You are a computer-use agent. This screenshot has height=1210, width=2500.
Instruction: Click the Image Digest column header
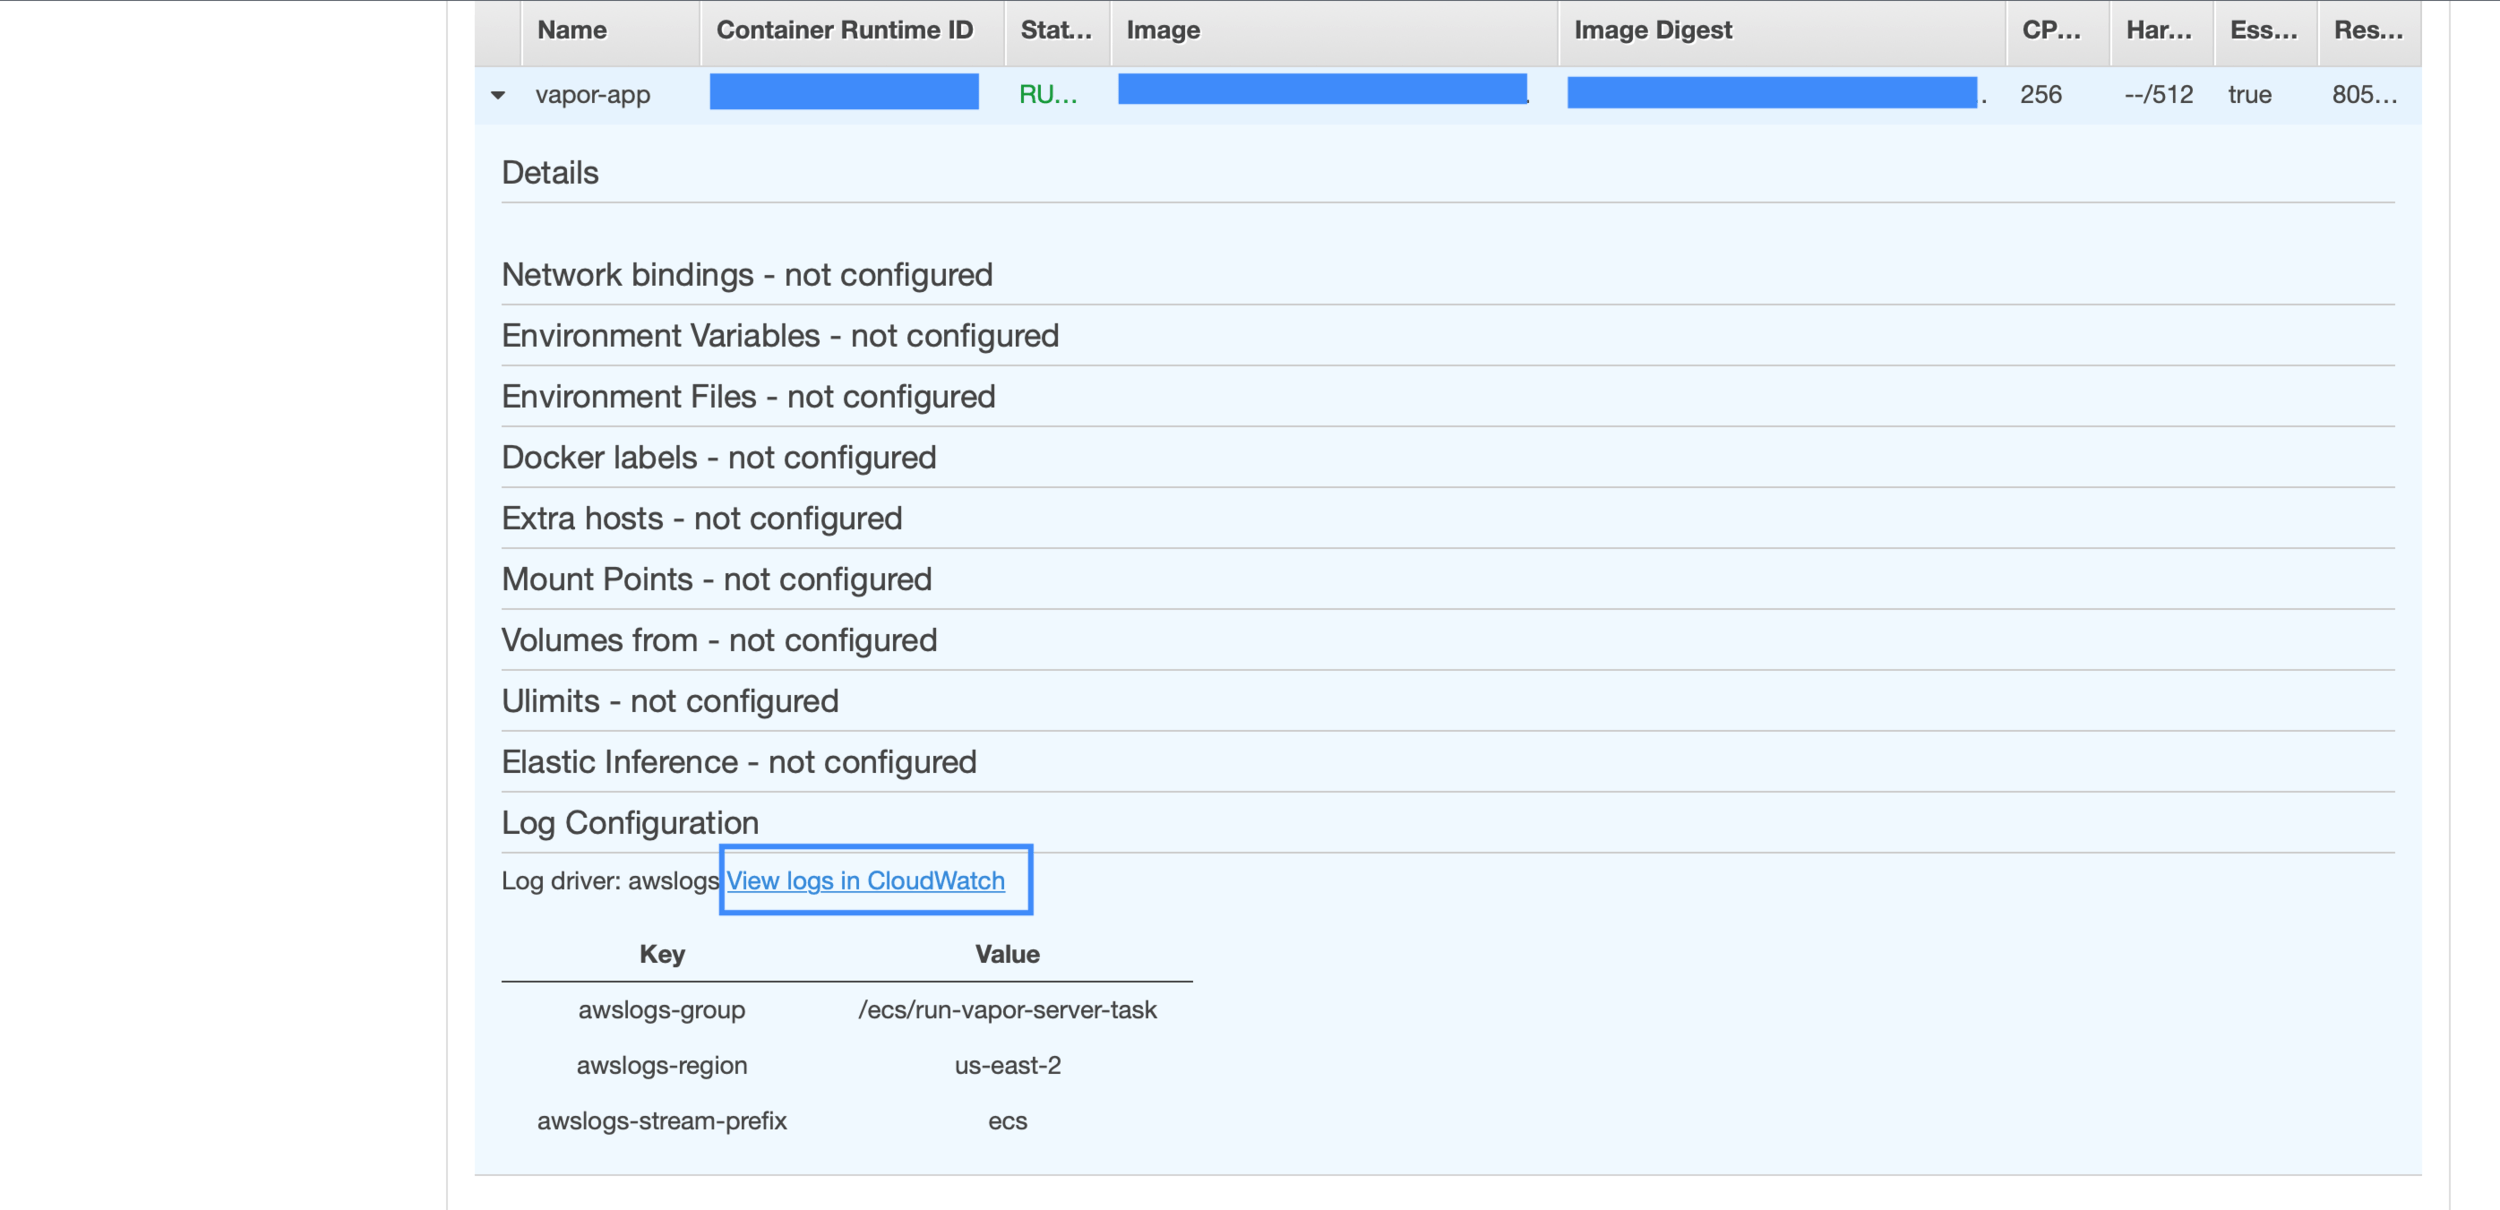tap(1652, 30)
